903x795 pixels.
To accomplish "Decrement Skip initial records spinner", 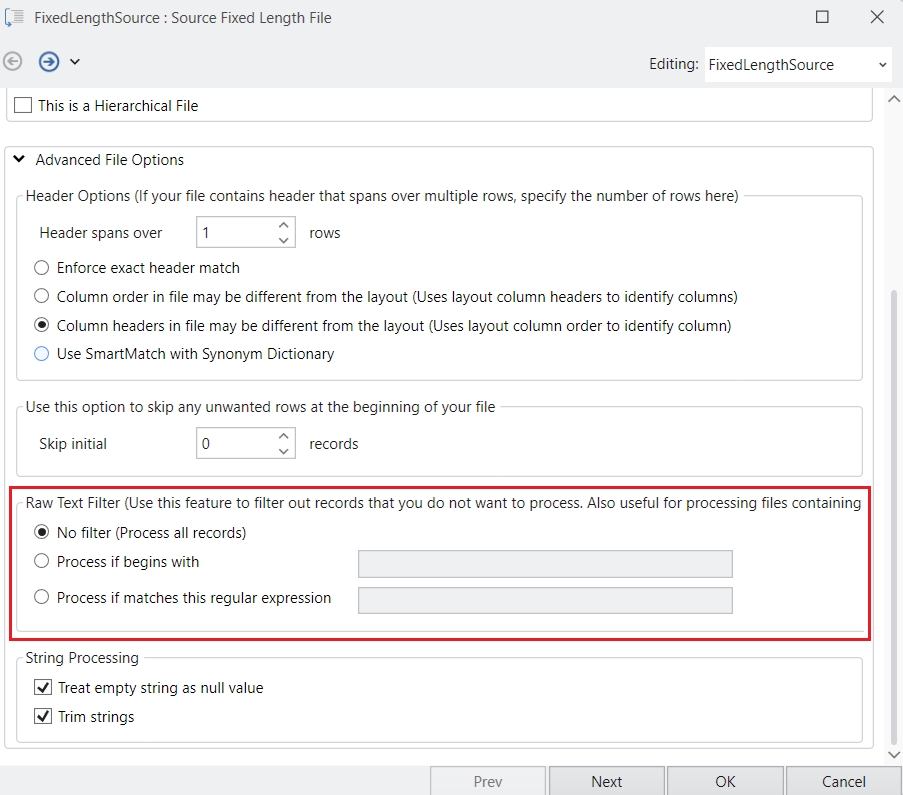I will click(284, 451).
